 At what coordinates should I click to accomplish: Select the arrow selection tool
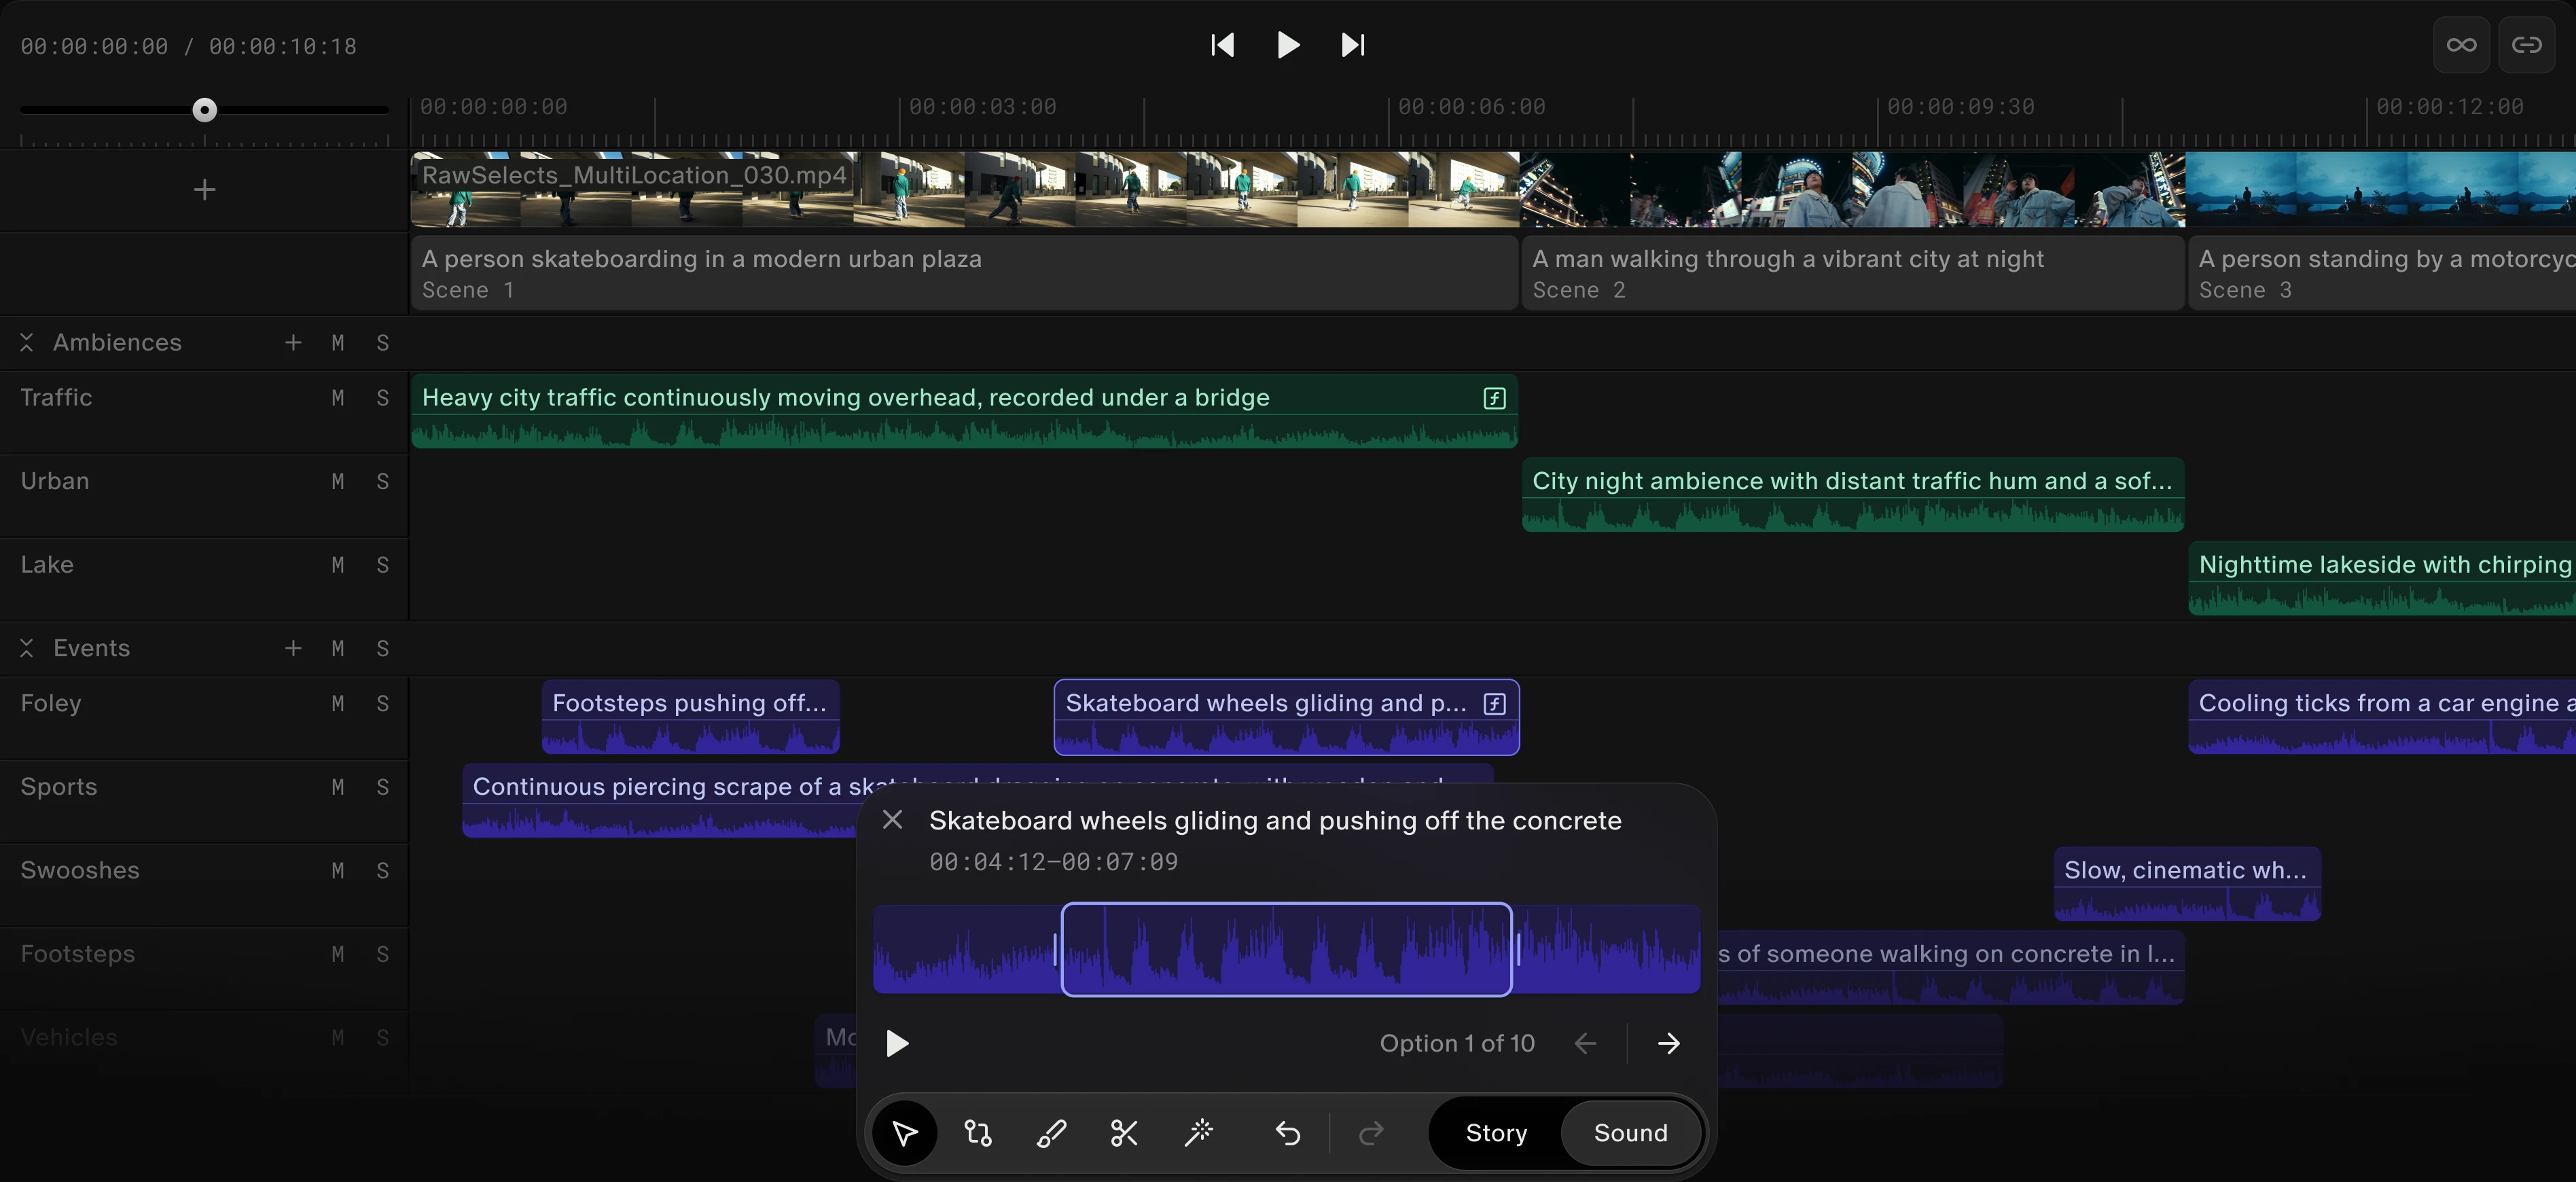[904, 1133]
